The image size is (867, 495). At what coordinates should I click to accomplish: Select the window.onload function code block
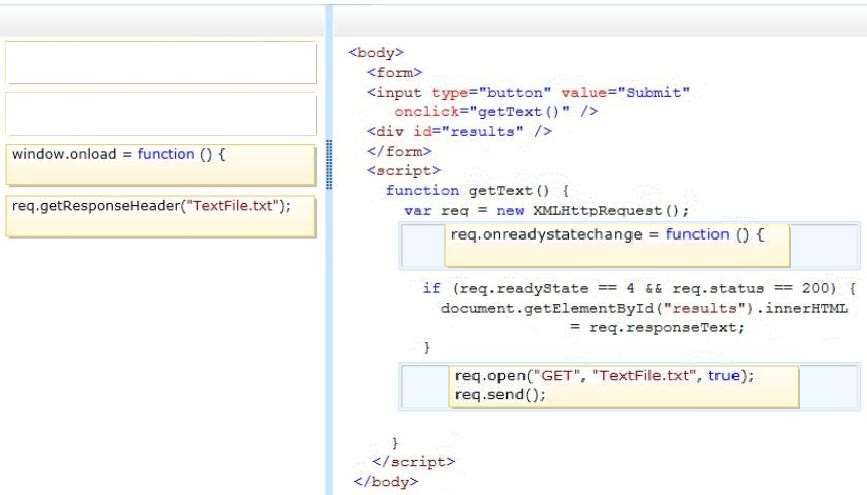click(160, 165)
